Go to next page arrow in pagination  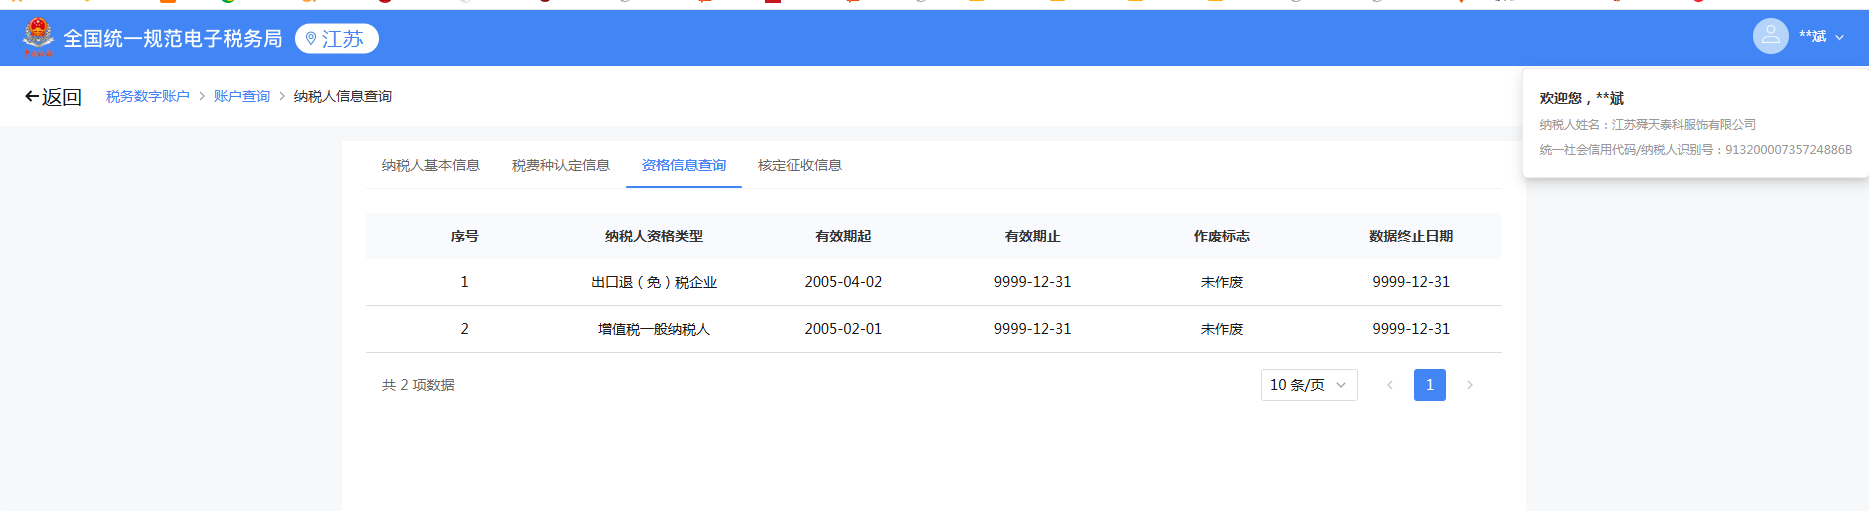click(1469, 385)
